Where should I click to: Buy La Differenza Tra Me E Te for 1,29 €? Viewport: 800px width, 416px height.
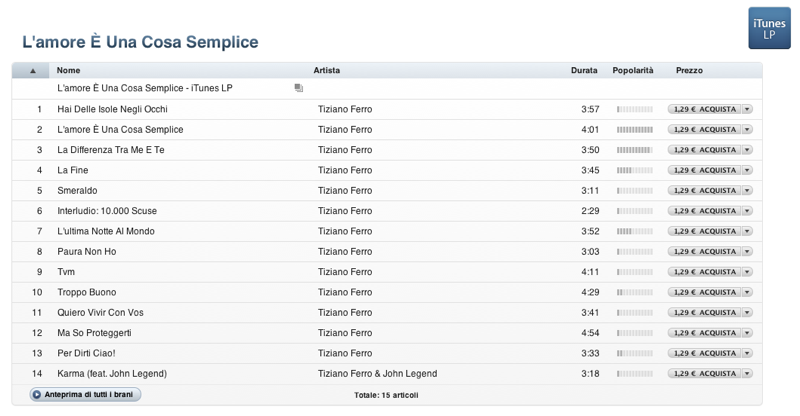pos(704,150)
